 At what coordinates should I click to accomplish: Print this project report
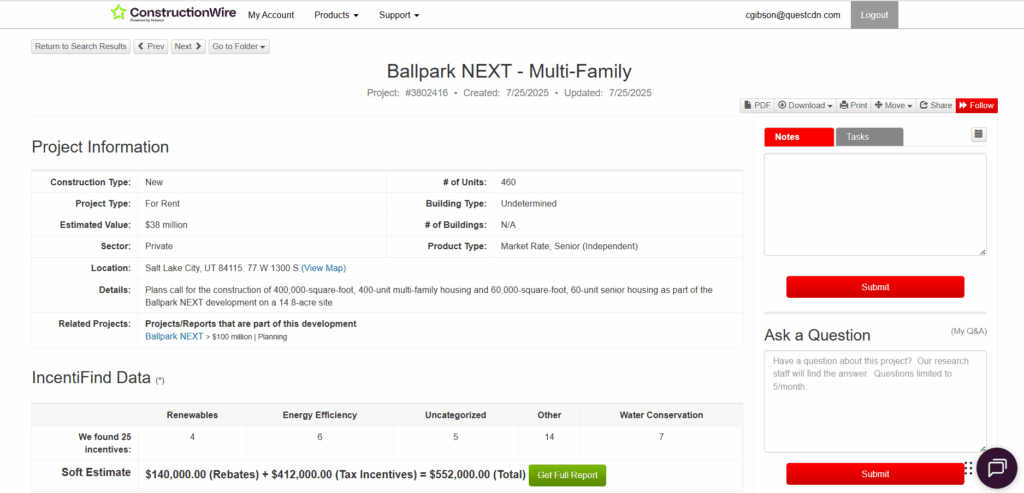click(853, 105)
